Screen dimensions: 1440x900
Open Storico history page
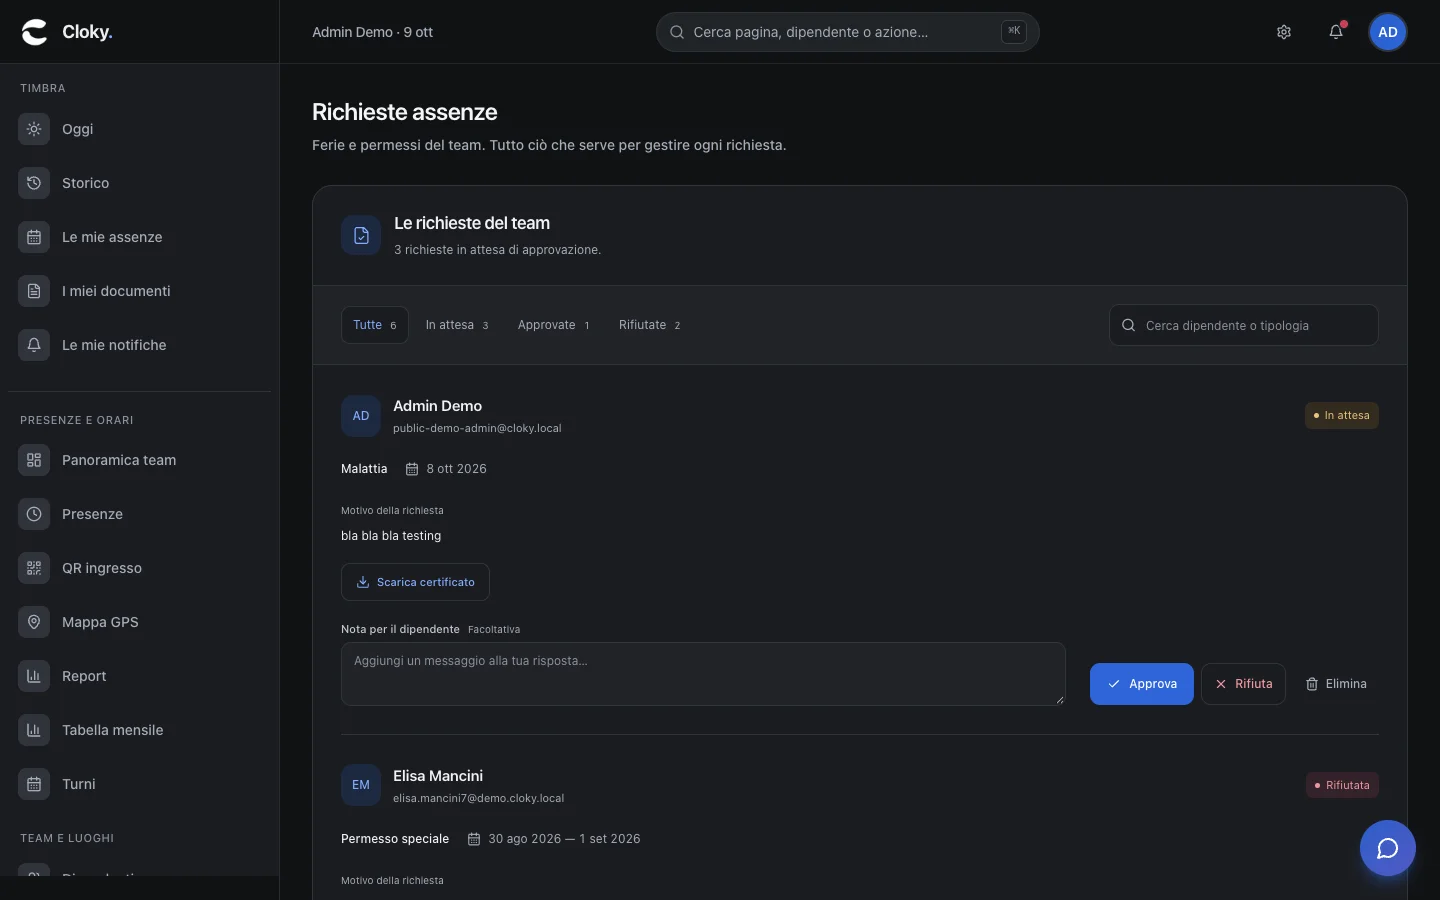(140, 183)
